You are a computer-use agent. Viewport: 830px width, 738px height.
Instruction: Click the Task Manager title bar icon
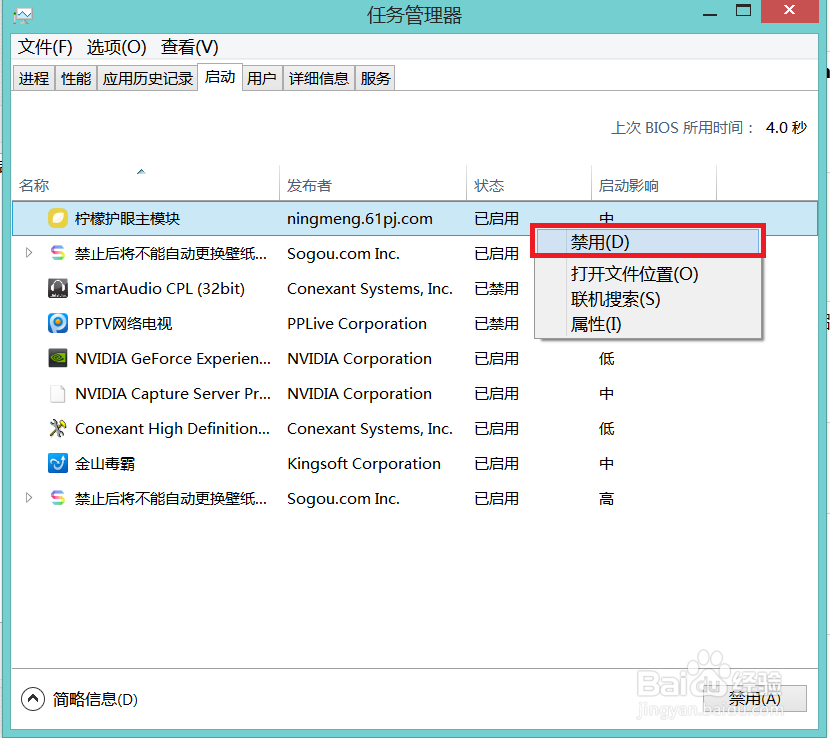23,15
